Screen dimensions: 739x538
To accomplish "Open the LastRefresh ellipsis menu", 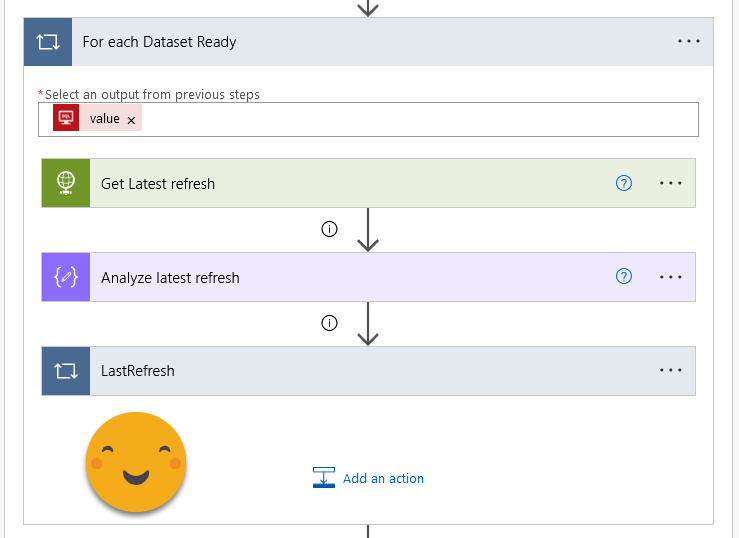I will (670, 371).
